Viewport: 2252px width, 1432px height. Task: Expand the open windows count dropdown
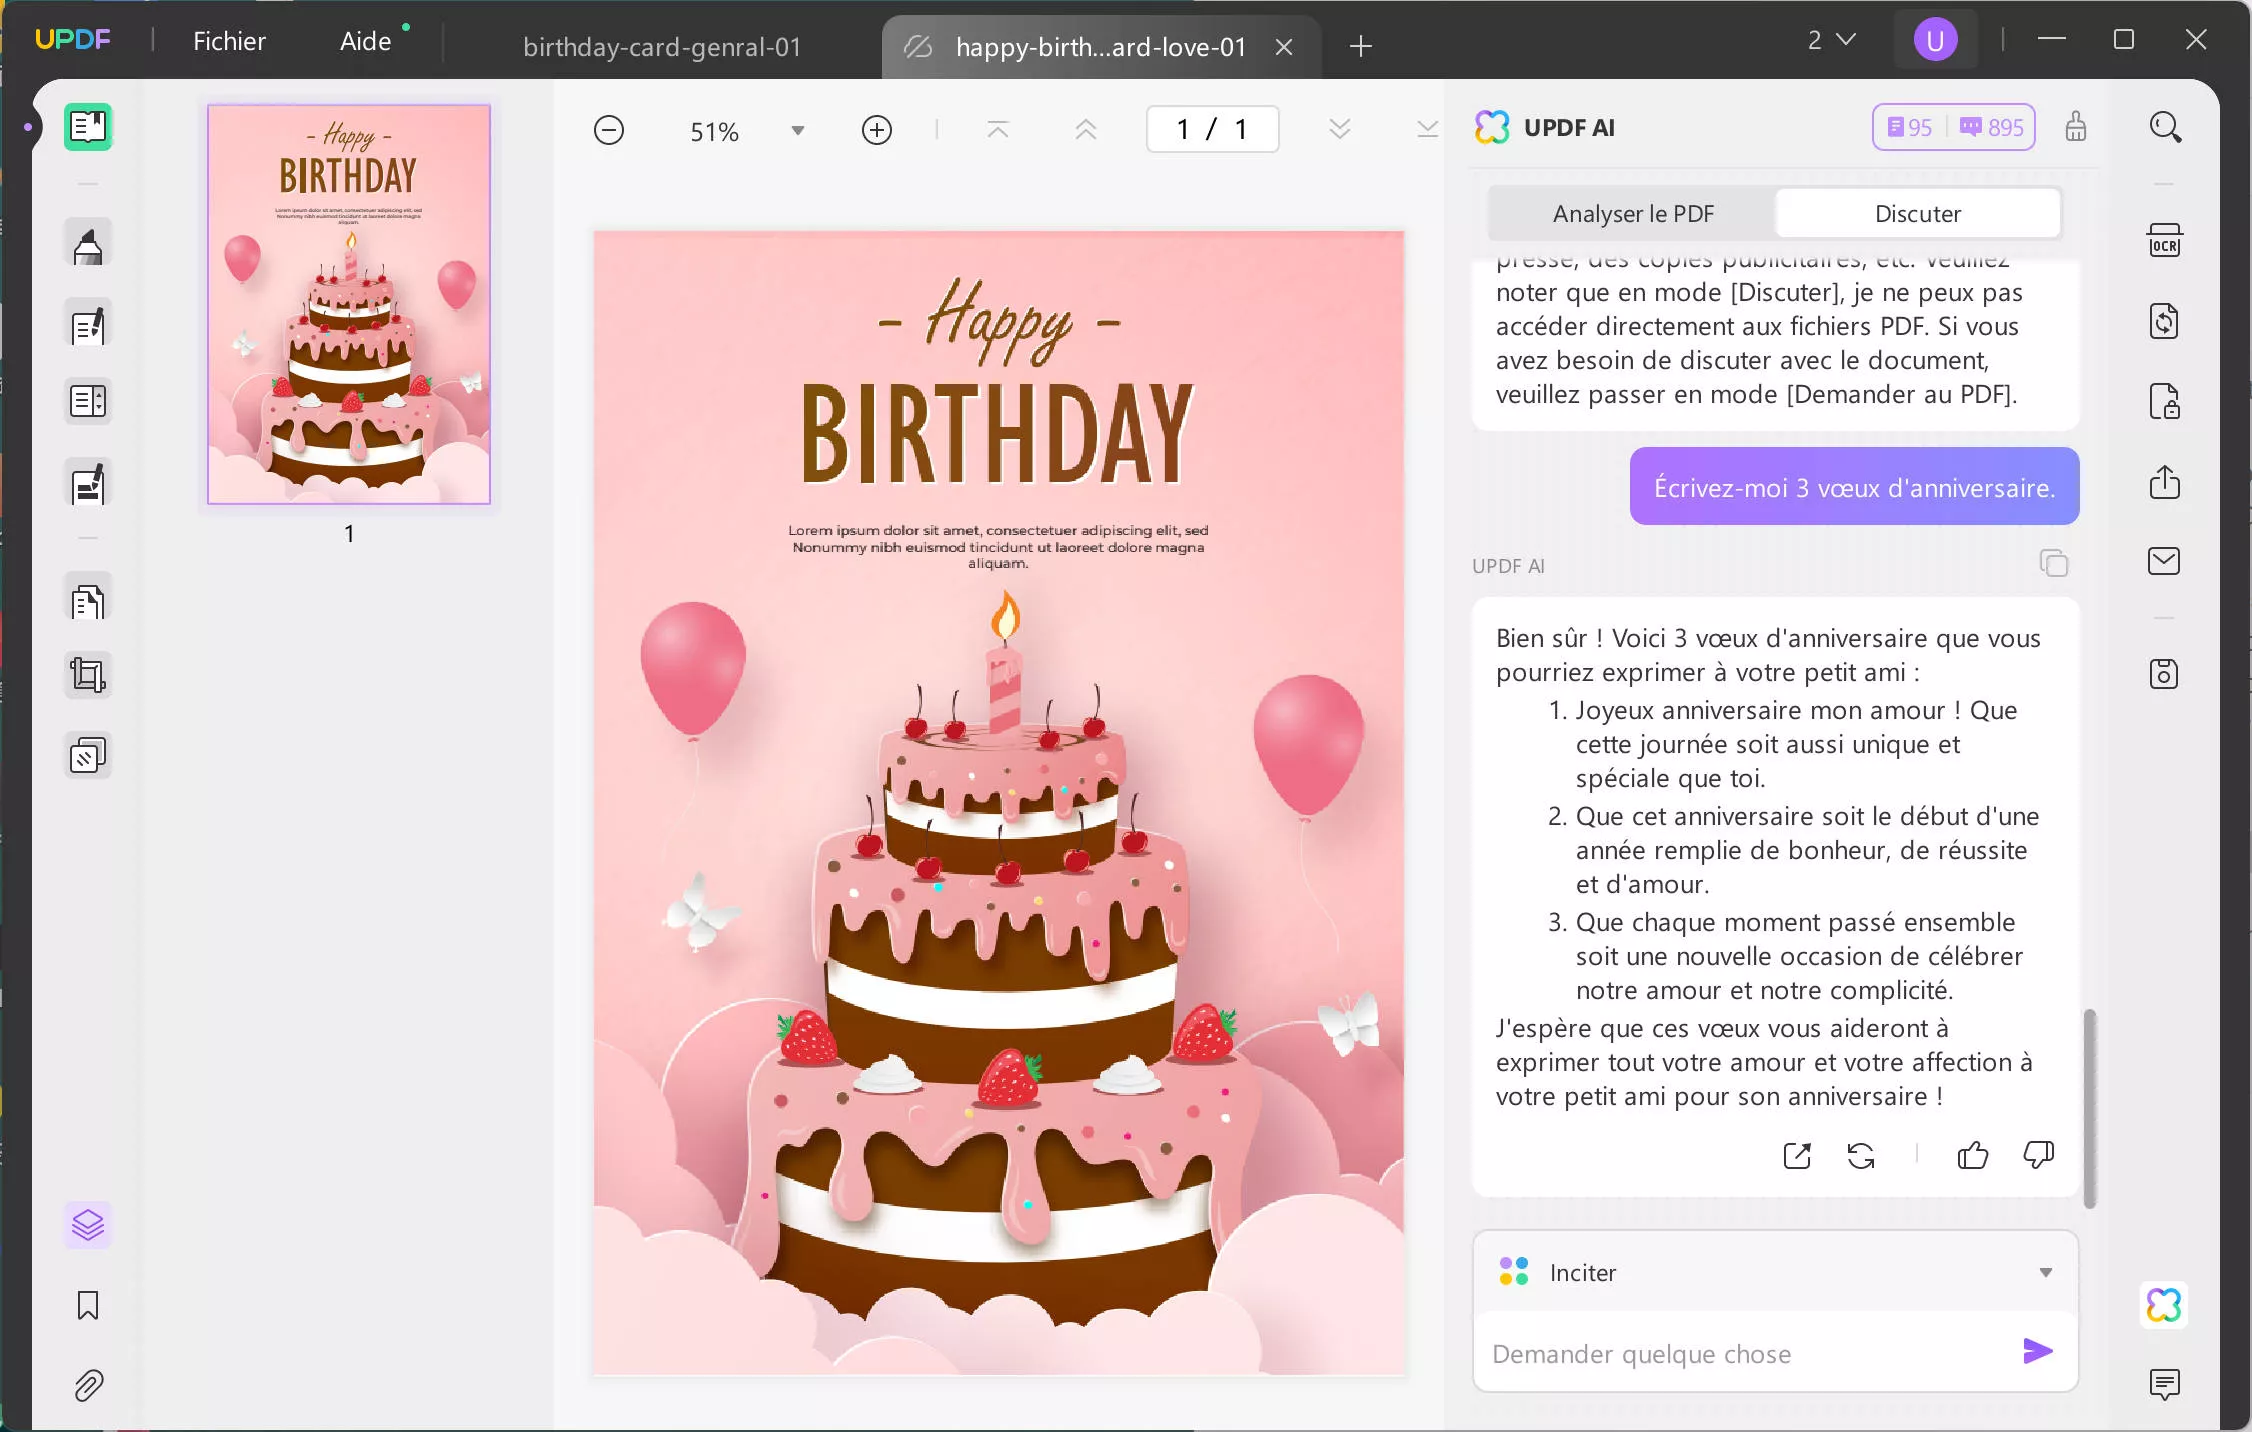[x=1832, y=40]
